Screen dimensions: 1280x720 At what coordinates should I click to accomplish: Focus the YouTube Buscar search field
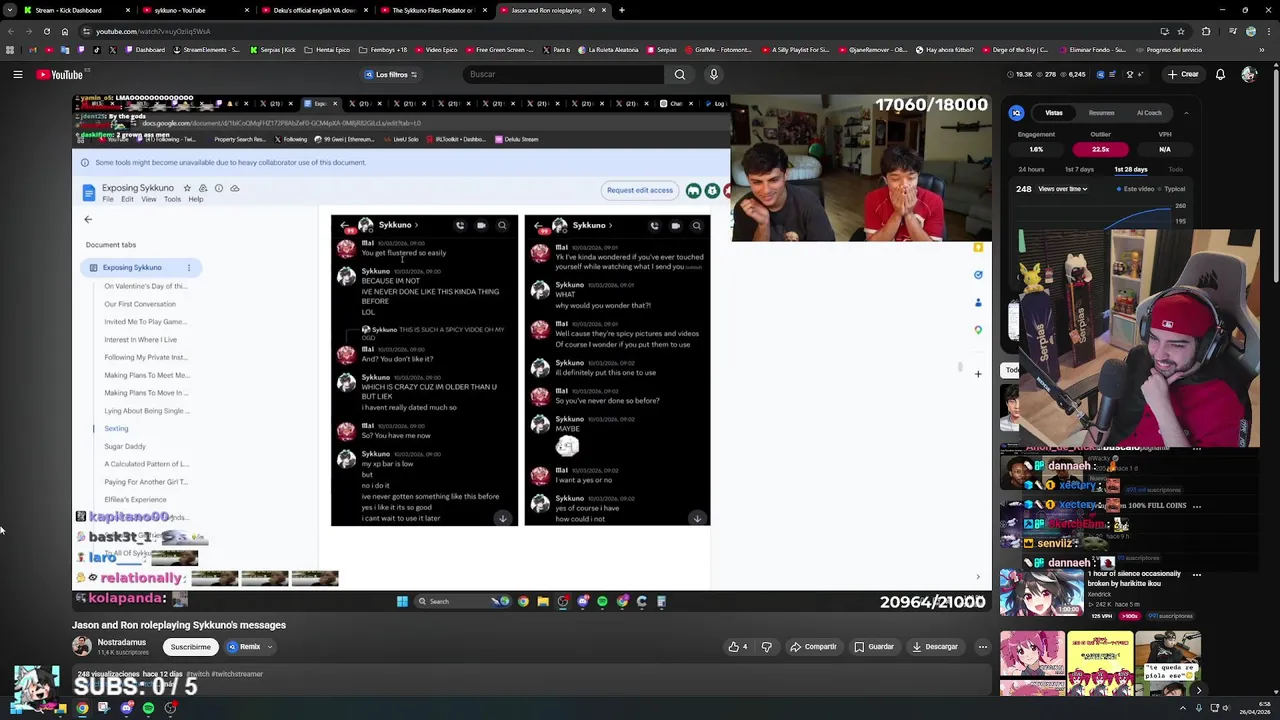pos(563,74)
